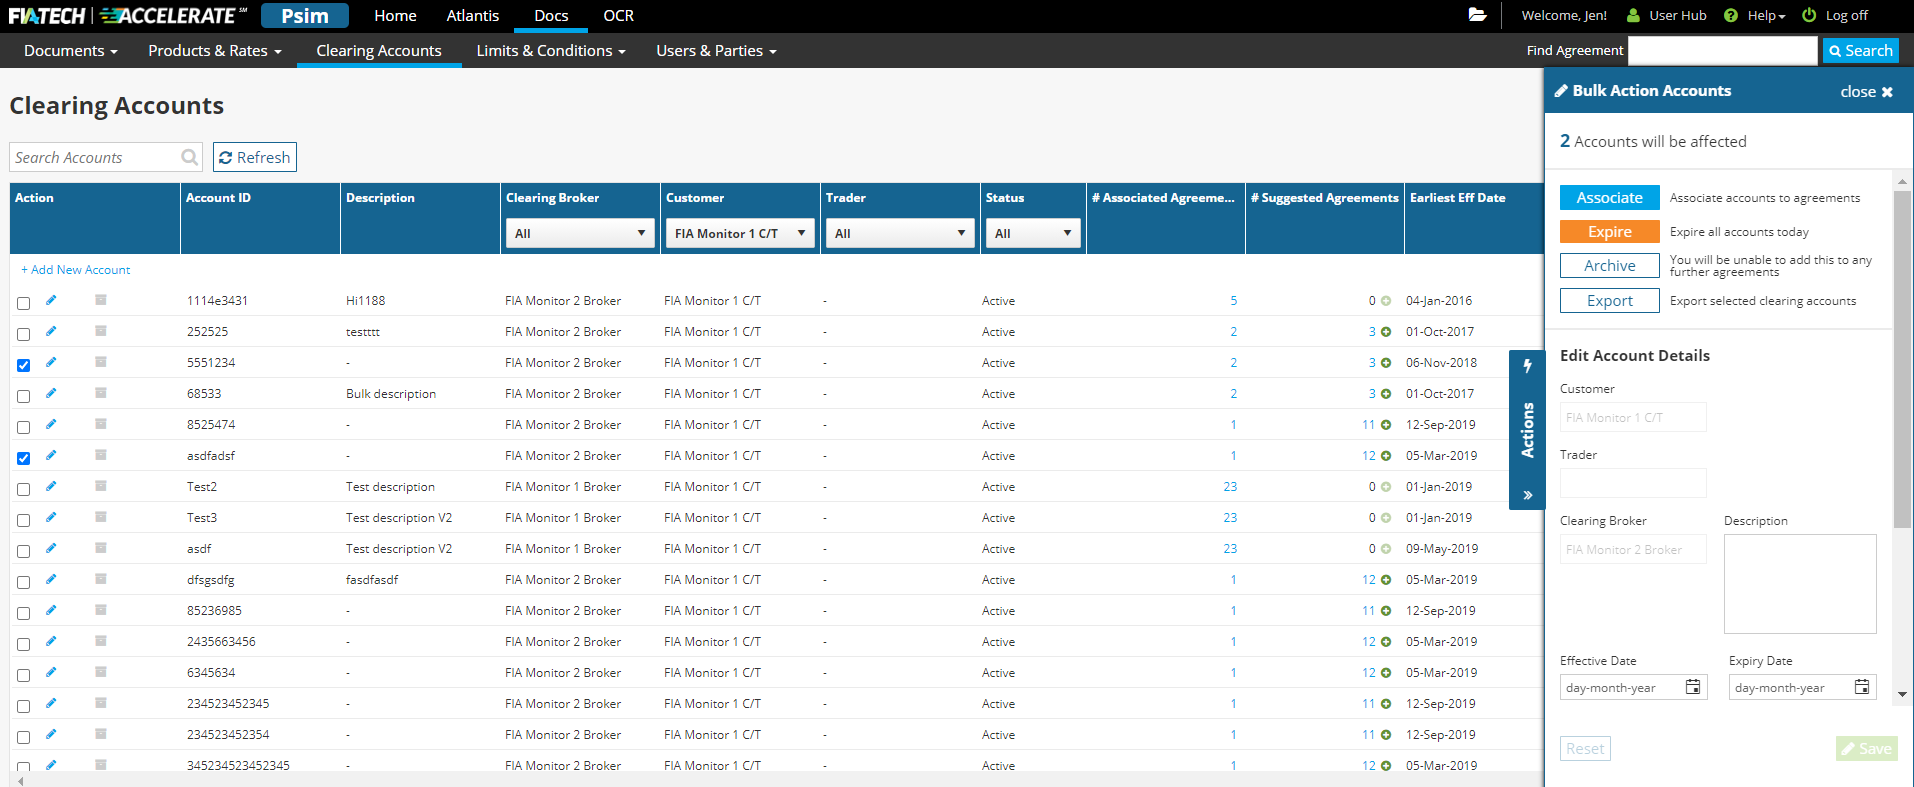Open details list icon for dfsgsdfg
The height and width of the screenshot is (787, 1914).
click(x=101, y=579)
